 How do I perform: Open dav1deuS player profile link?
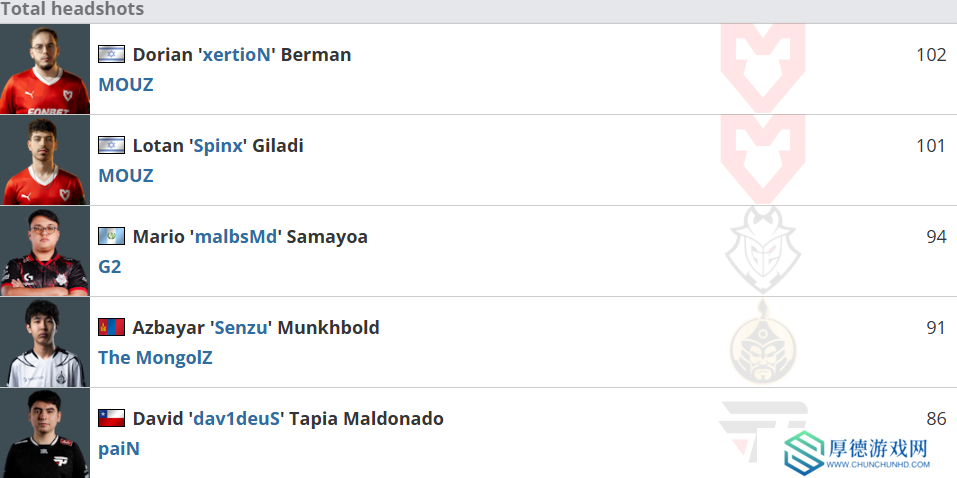236,418
